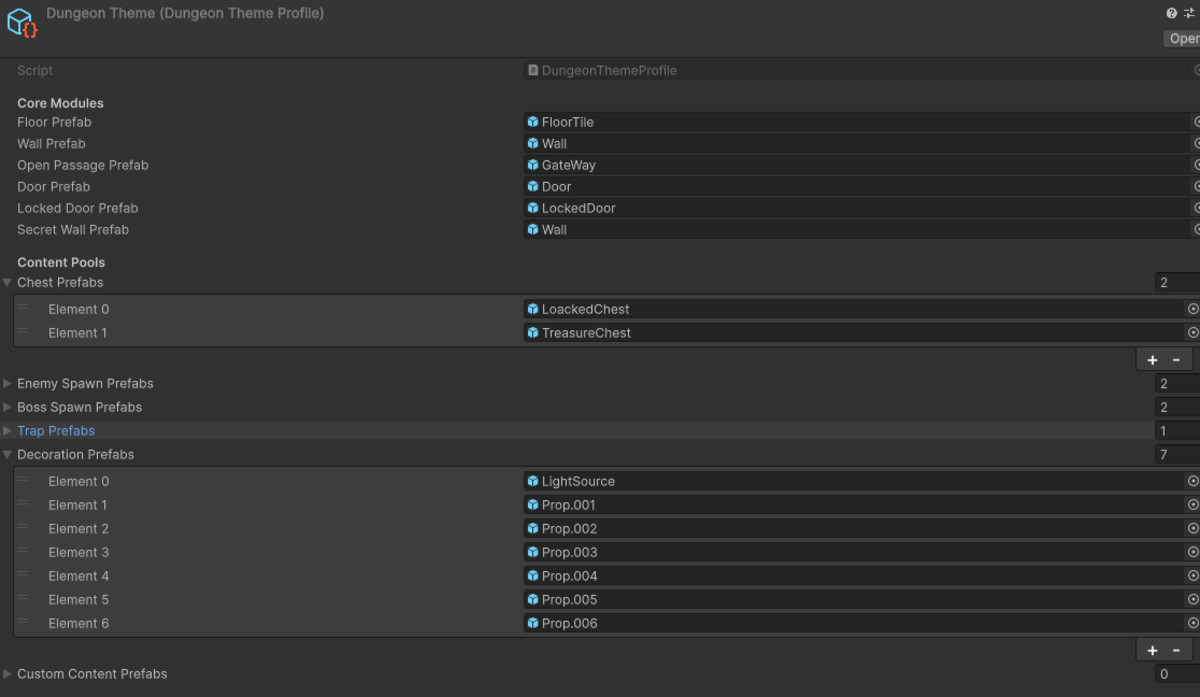Open object picker for Prop.003 element
The image size is (1200, 697).
coord(1192,552)
